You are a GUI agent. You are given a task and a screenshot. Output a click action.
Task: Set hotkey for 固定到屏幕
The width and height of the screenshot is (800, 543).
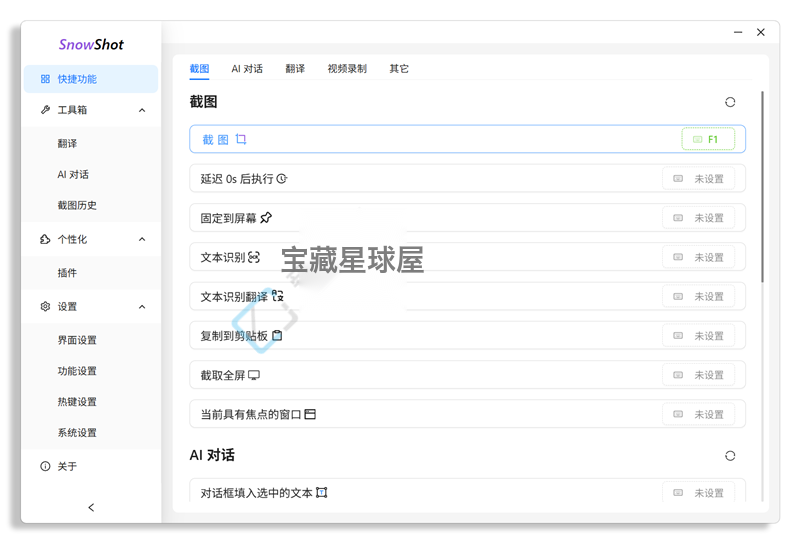click(698, 218)
